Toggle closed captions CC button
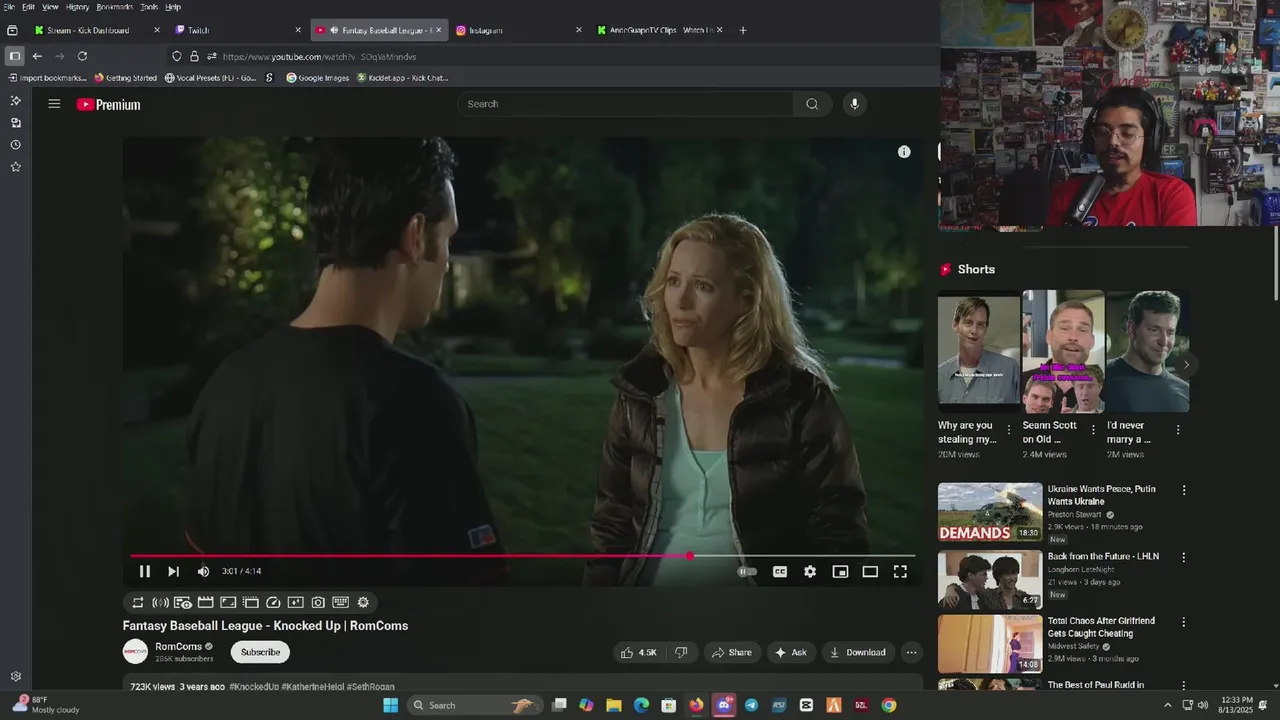 tap(780, 571)
